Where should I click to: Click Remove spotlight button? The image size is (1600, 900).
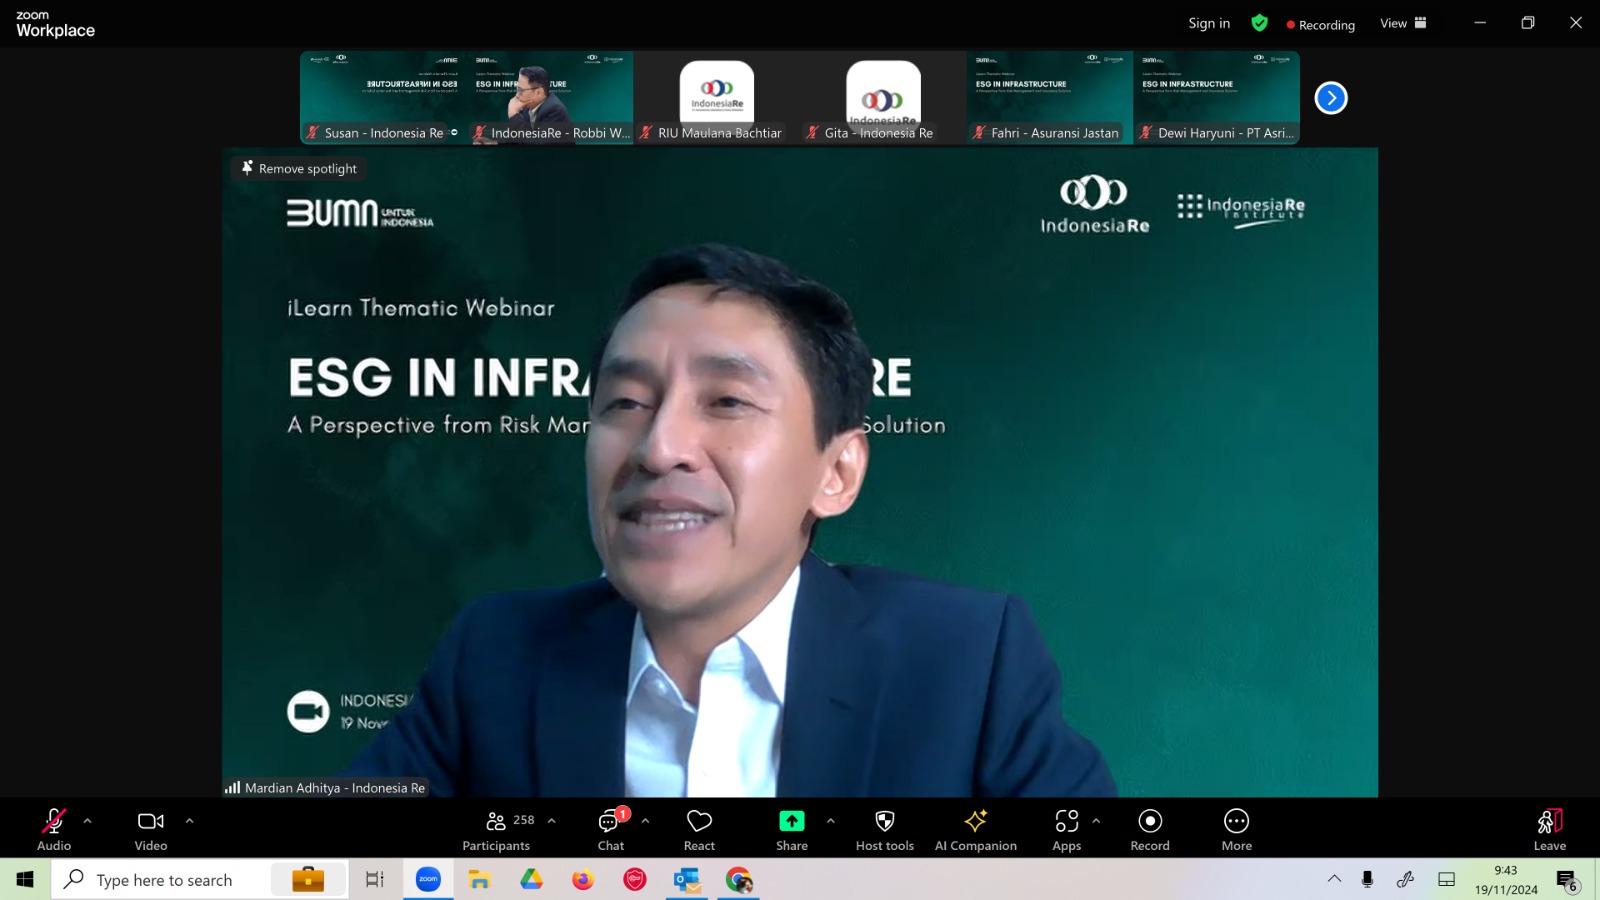click(299, 168)
